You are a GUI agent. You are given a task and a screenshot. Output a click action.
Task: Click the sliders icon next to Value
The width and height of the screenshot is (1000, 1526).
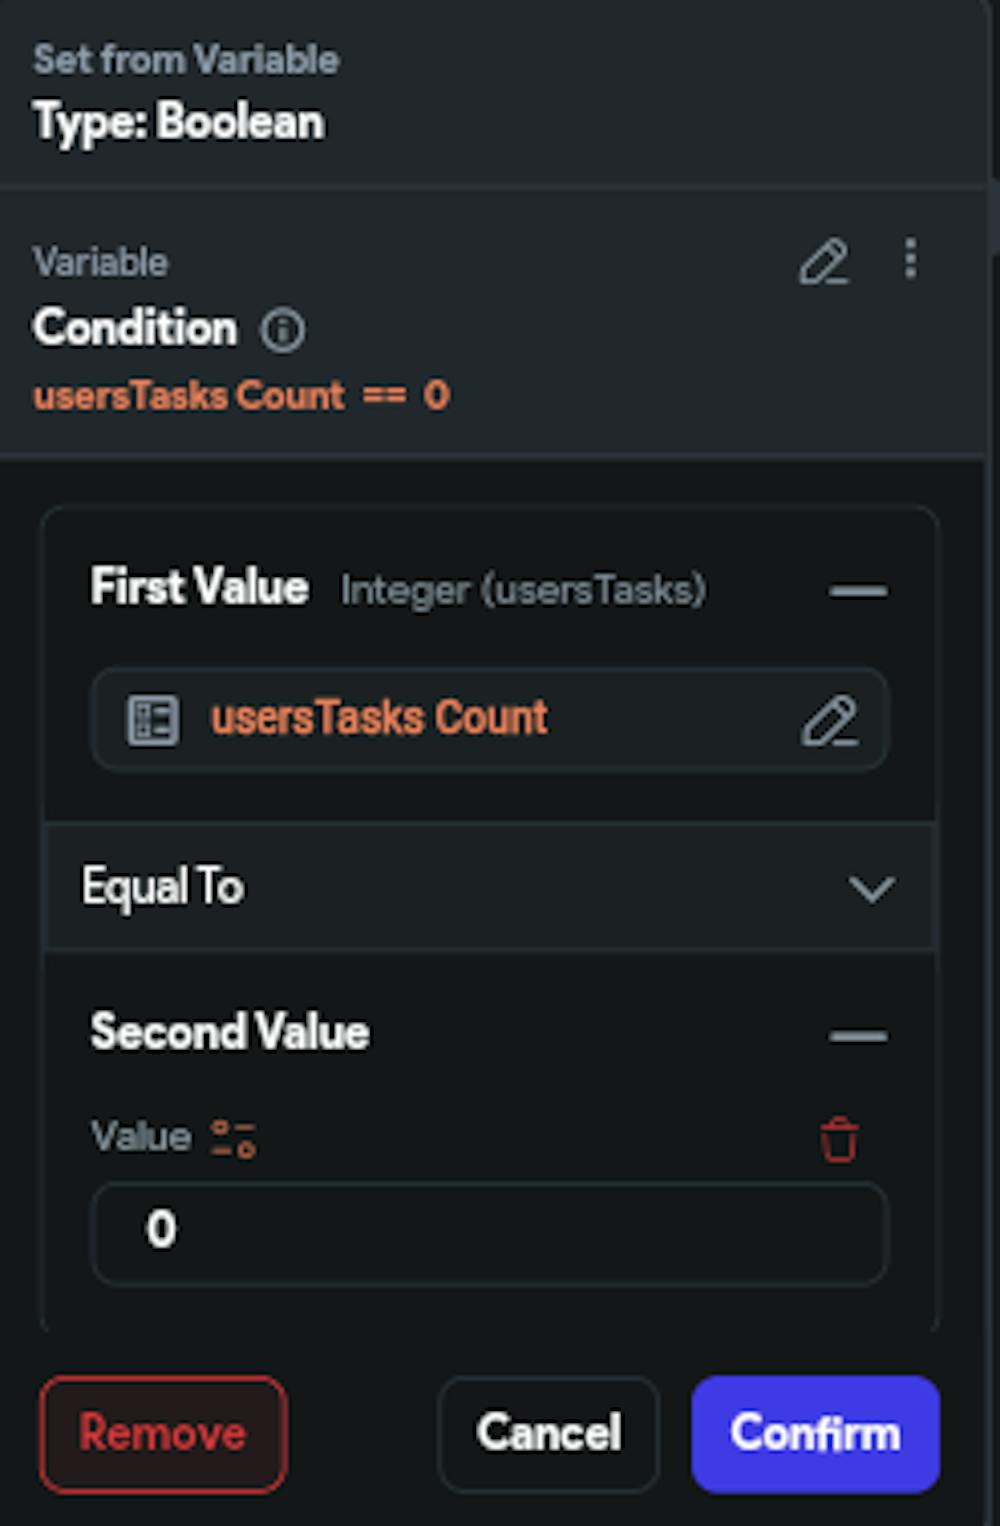234,1138
